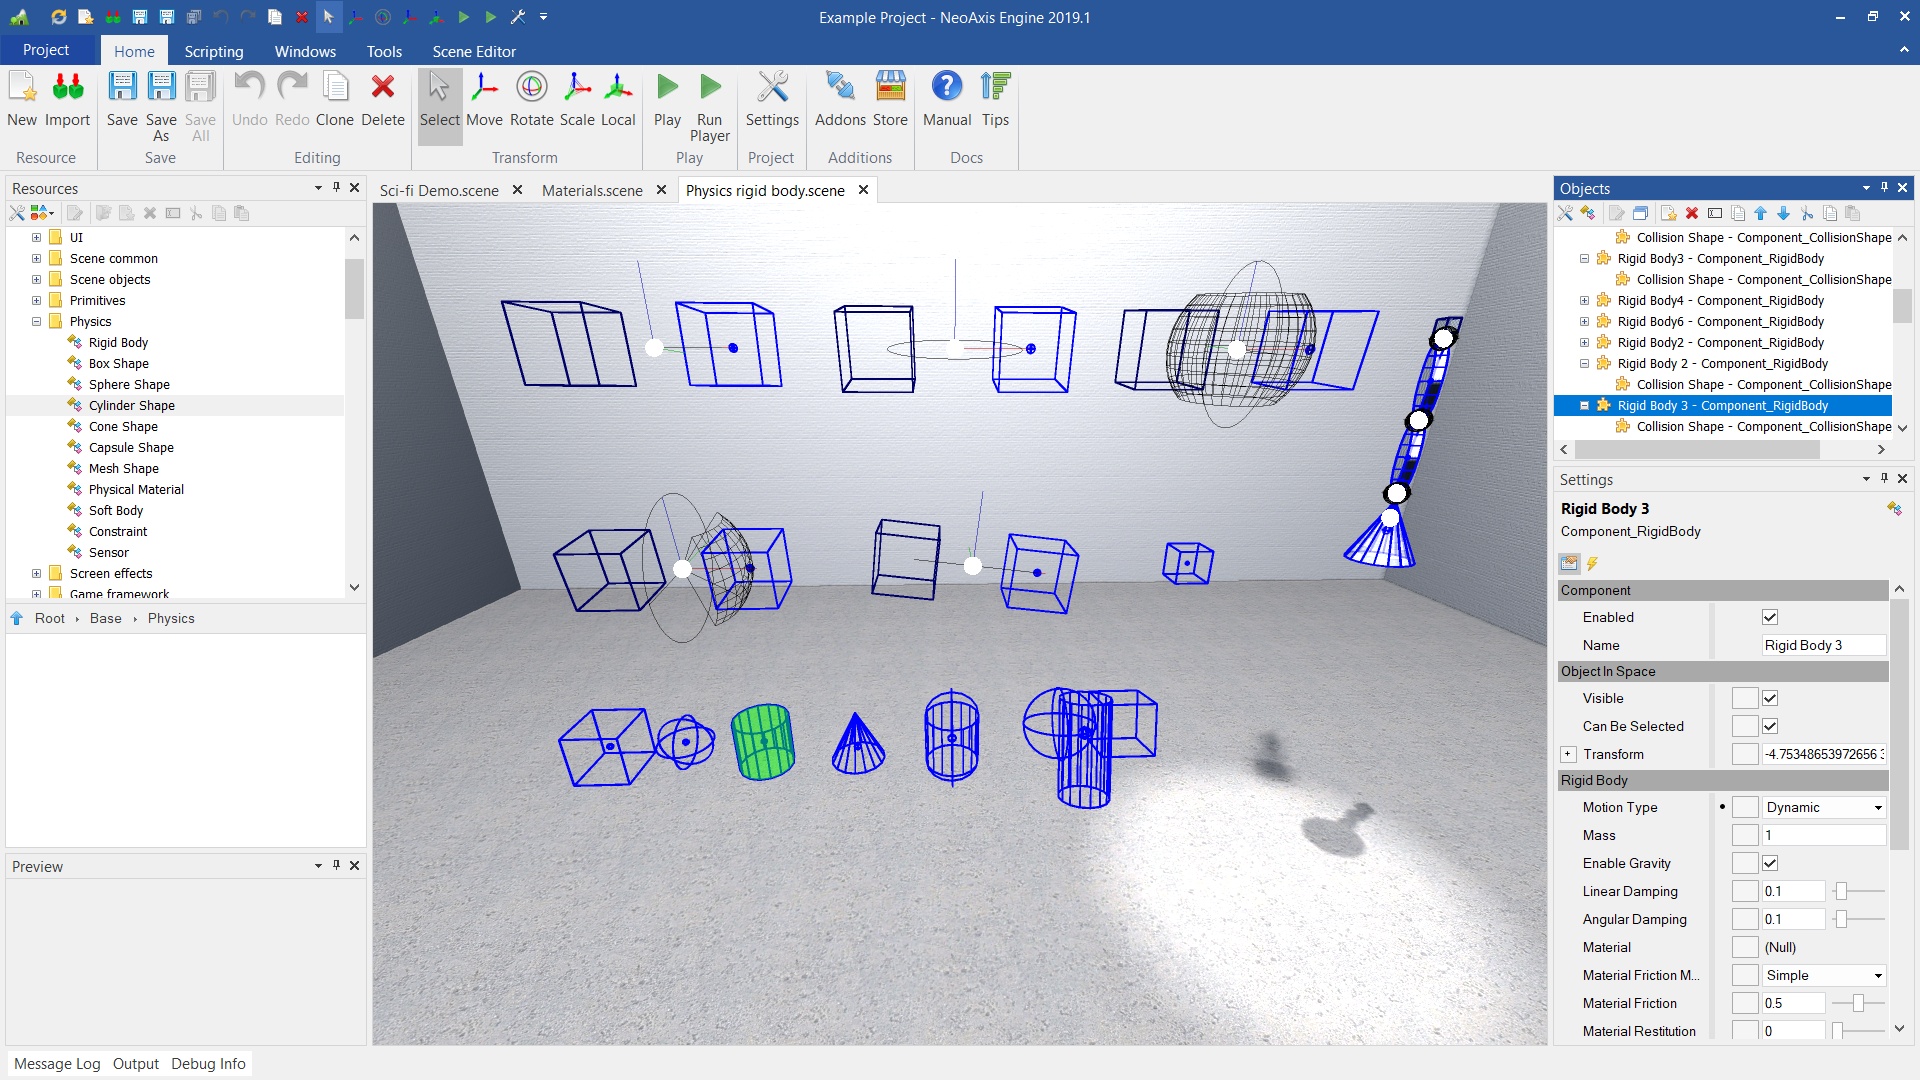1920x1080 pixels.
Task: Expand the Screen effects folder
Action: pos(36,573)
